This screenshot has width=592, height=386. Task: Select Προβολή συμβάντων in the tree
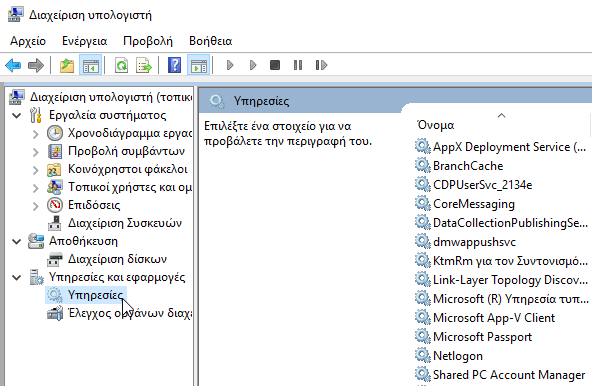126,151
